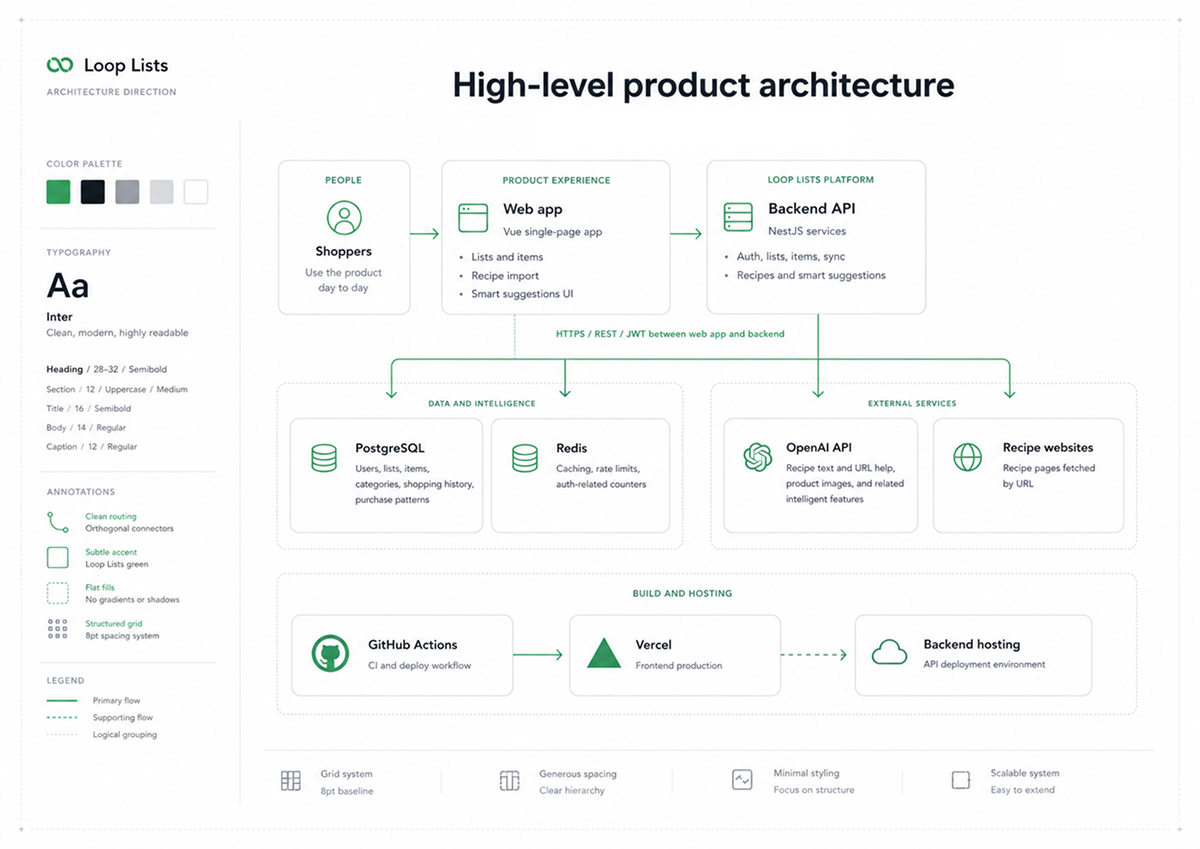This screenshot has width=1200, height=849.
Task: Select the medium gray palette swatch
Action: click(x=127, y=192)
